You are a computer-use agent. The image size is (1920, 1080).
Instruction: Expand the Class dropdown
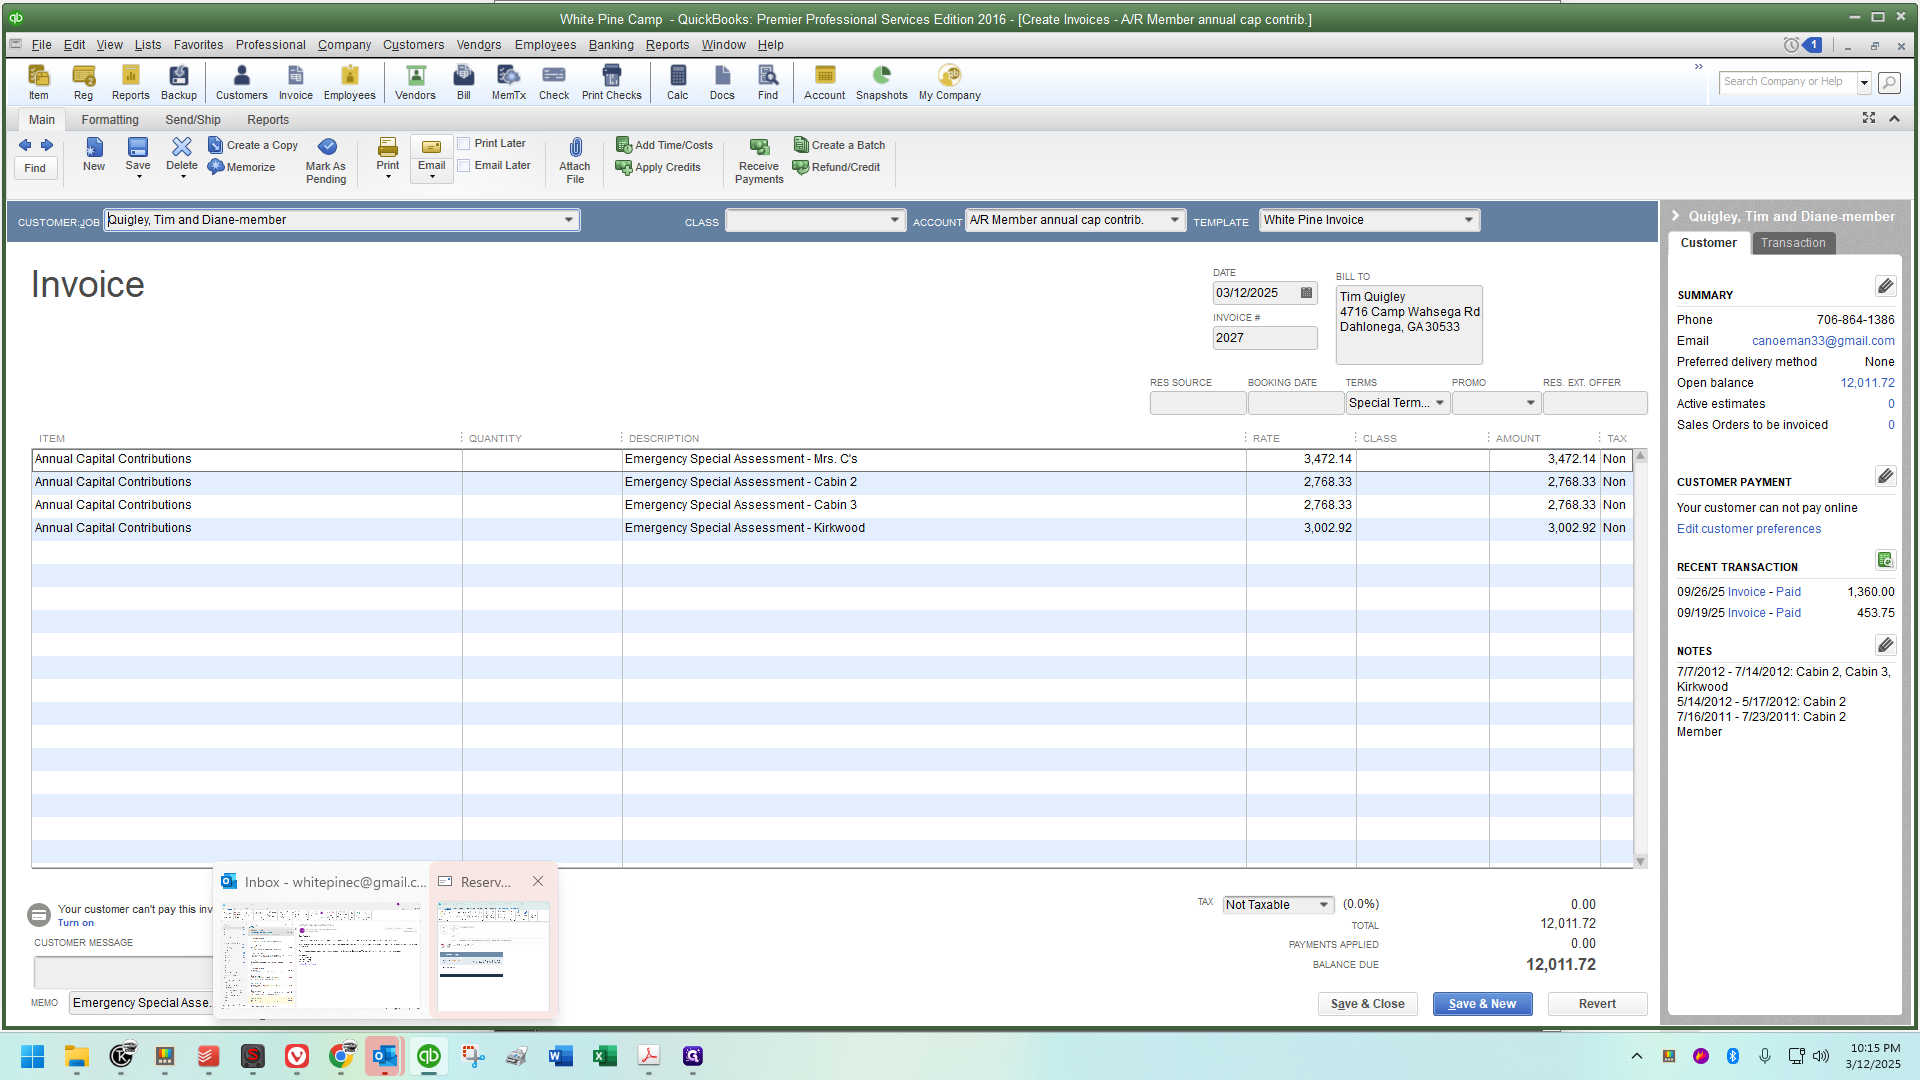(894, 220)
